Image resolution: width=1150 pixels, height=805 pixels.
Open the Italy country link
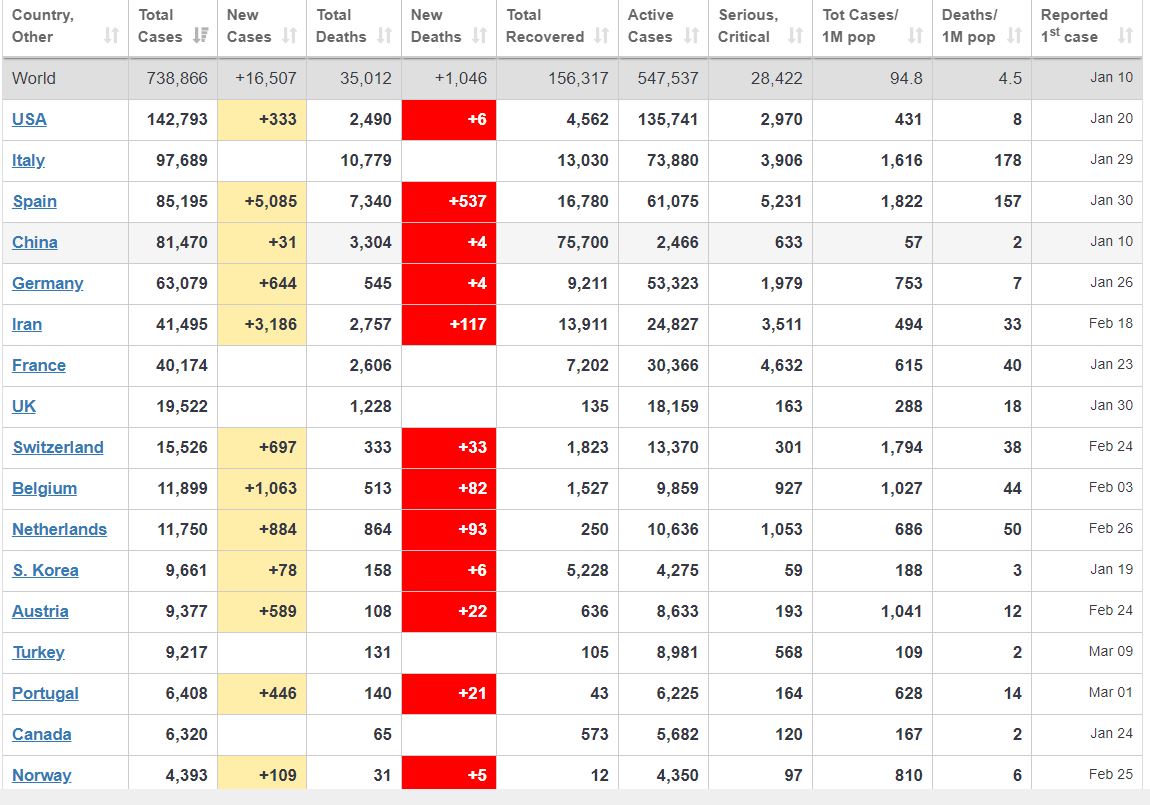(28, 160)
